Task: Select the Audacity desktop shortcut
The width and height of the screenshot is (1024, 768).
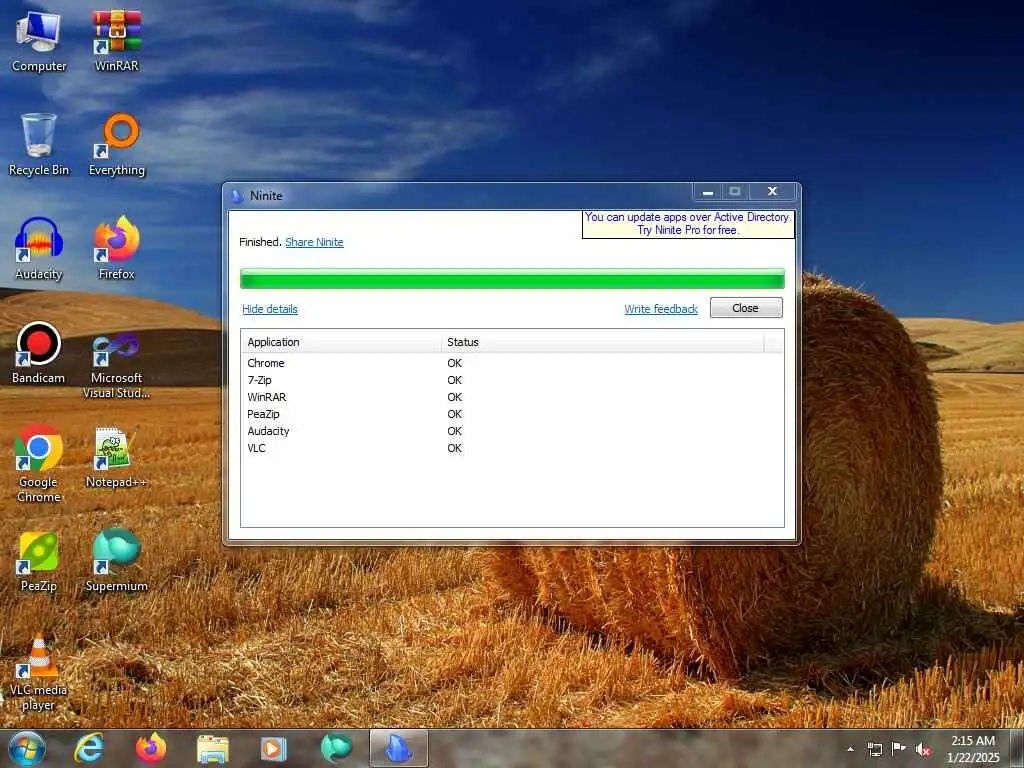Action: [x=39, y=249]
